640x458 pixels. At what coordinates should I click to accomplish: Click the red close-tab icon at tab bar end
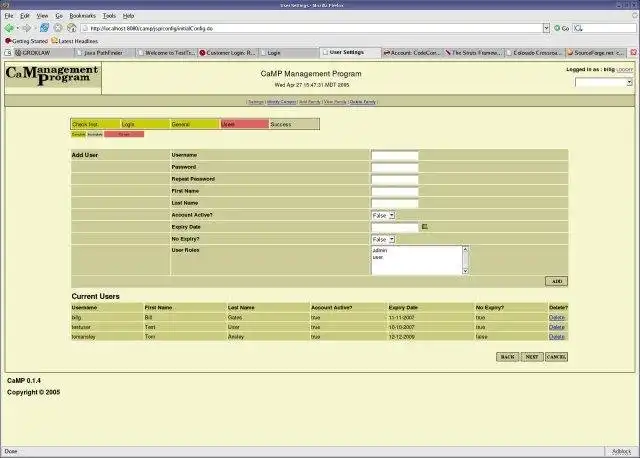pyautogui.click(x=633, y=52)
